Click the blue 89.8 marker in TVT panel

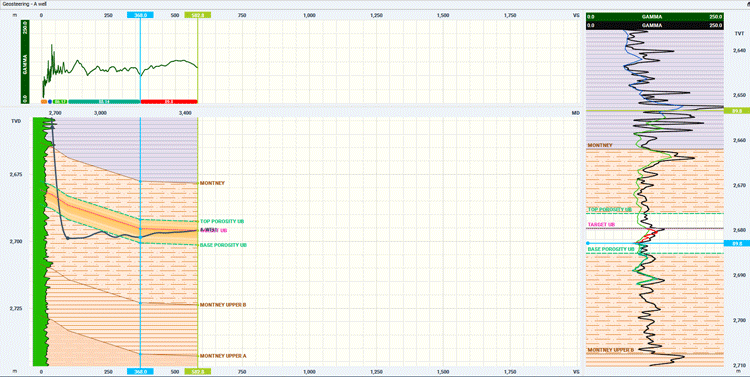click(x=737, y=244)
